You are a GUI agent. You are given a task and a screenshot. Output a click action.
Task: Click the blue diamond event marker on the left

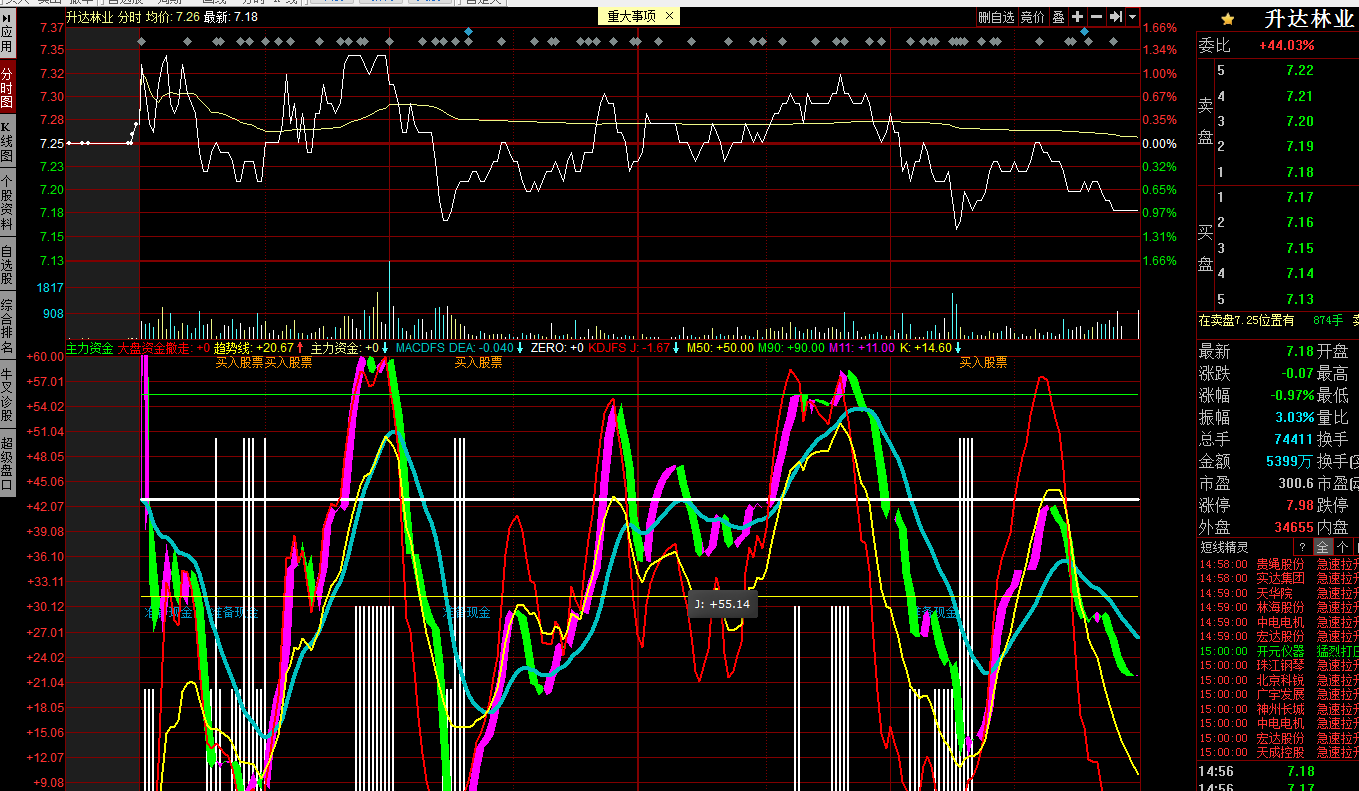(468, 32)
